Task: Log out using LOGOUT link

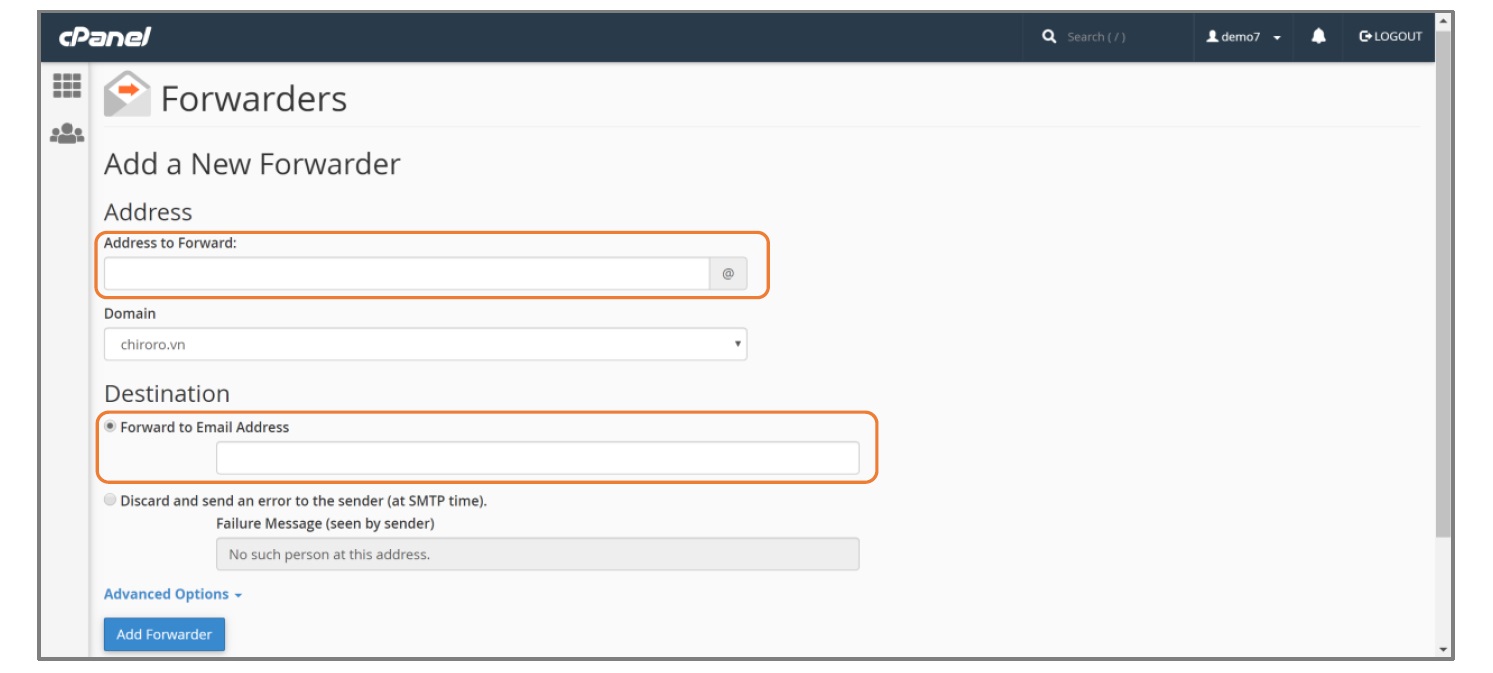Action: tap(1390, 36)
